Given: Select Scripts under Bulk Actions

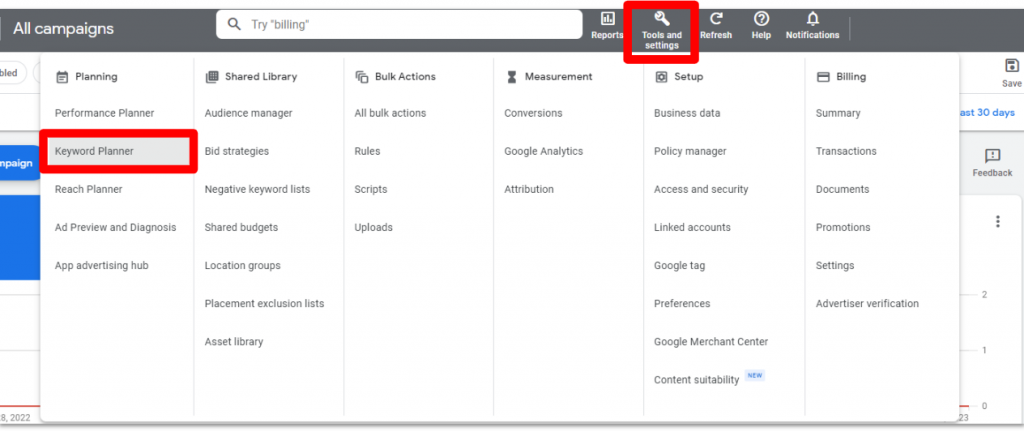Looking at the screenshot, I should tap(370, 189).
